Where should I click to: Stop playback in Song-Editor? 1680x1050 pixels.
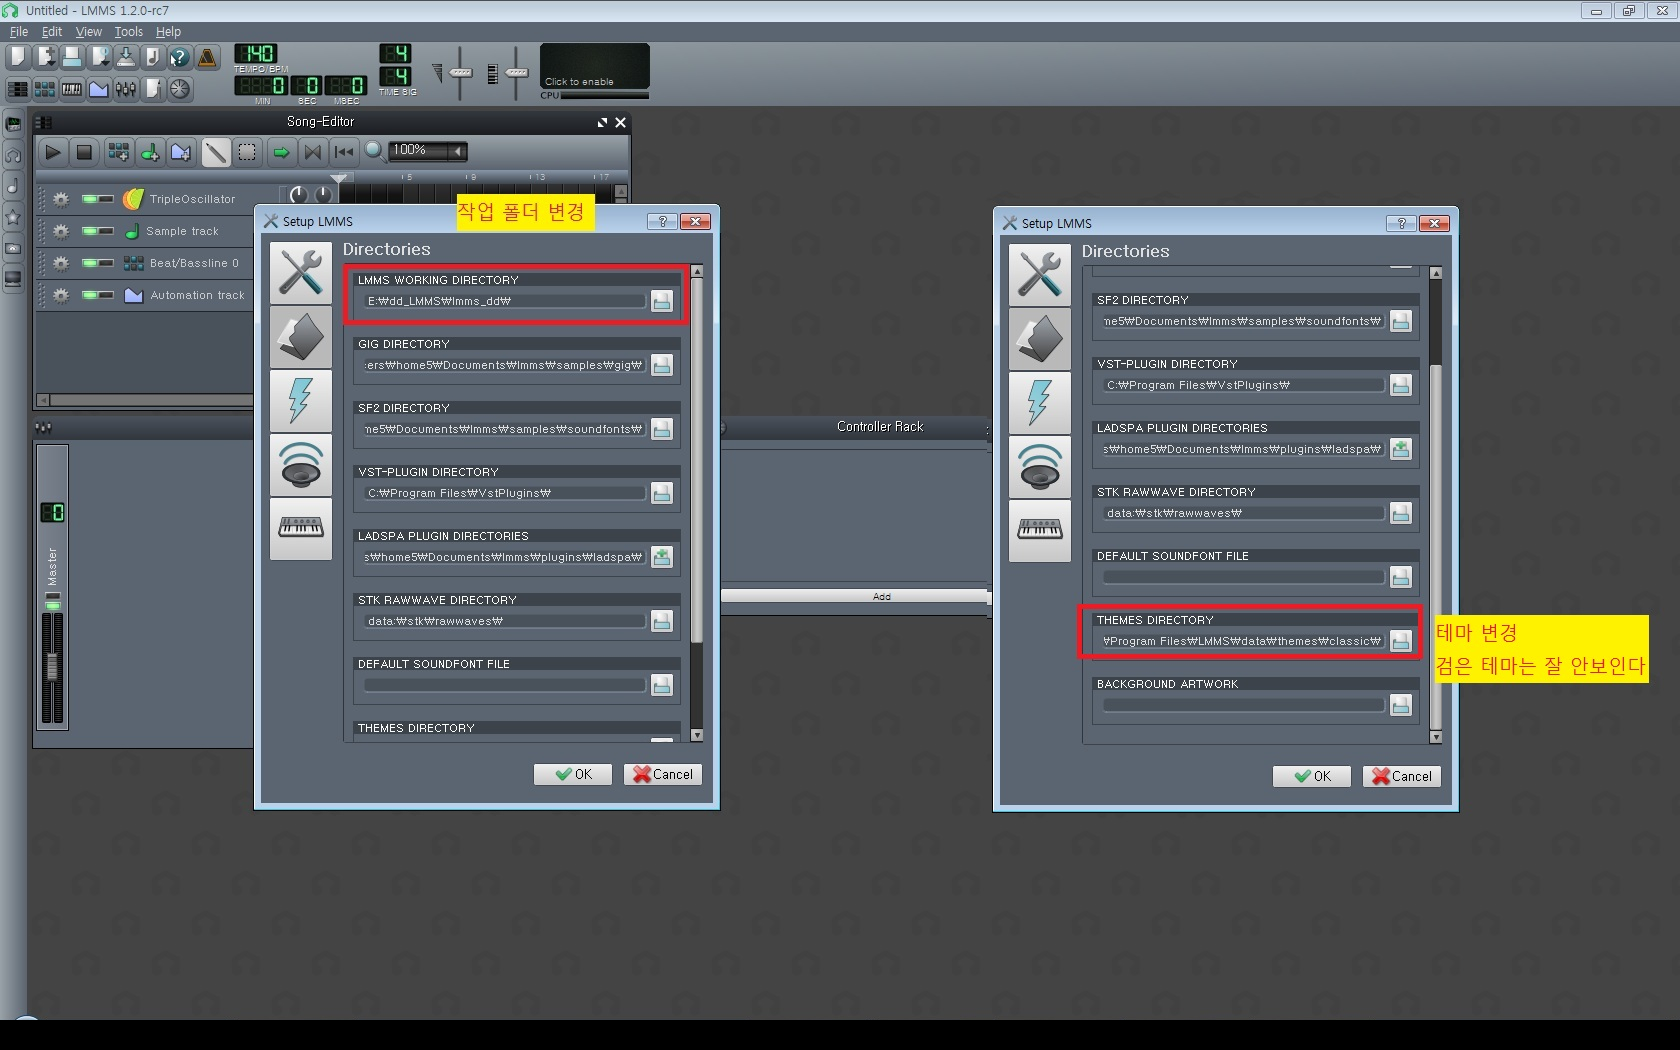coord(84,152)
